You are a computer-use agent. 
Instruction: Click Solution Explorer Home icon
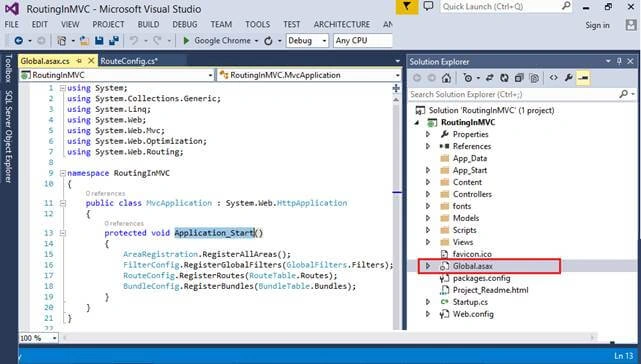pyautogui.click(x=446, y=78)
